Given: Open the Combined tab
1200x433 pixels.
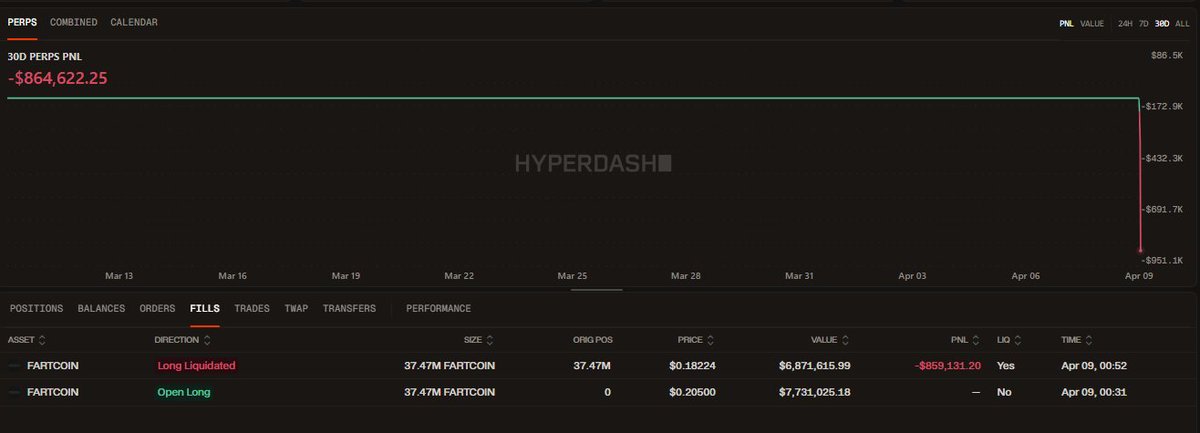Looking at the screenshot, I should point(74,22).
